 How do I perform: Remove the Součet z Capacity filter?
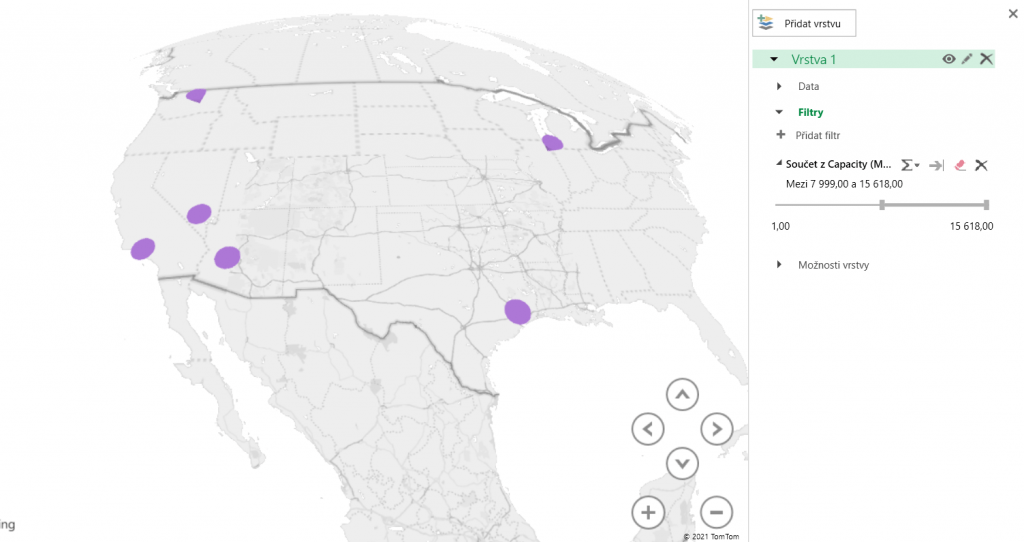coord(981,165)
